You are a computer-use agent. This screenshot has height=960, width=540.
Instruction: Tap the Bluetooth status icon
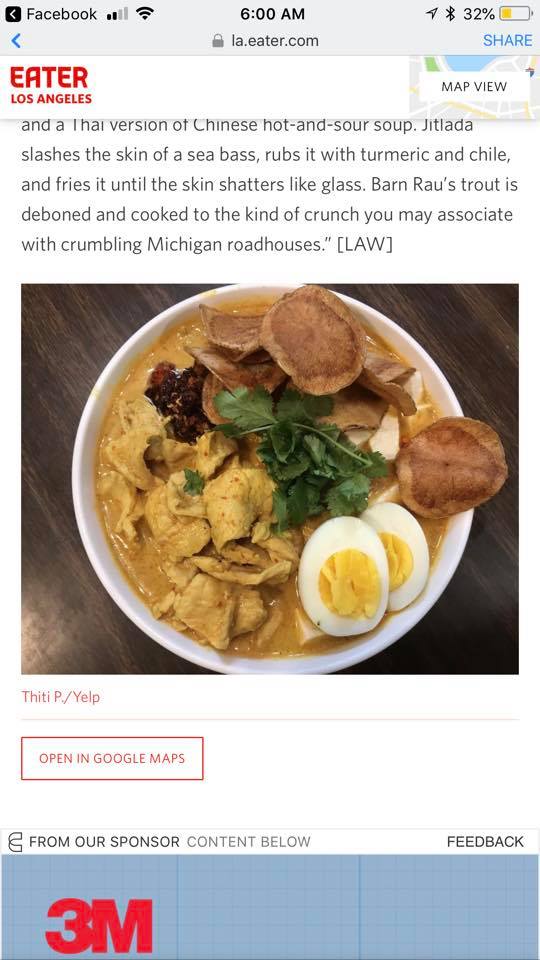pos(451,13)
